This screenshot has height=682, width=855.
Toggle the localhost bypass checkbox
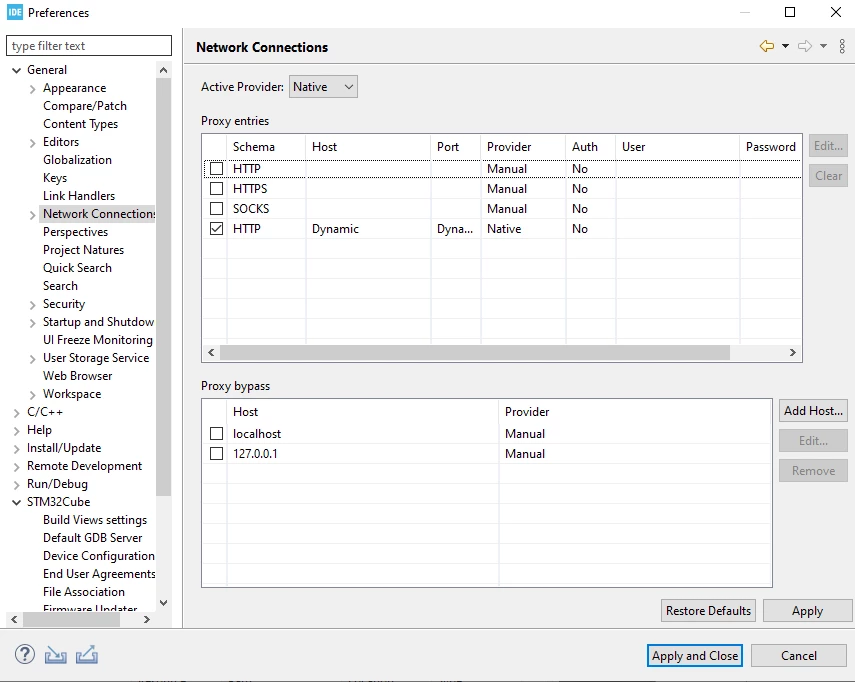(x=216, y=433)
